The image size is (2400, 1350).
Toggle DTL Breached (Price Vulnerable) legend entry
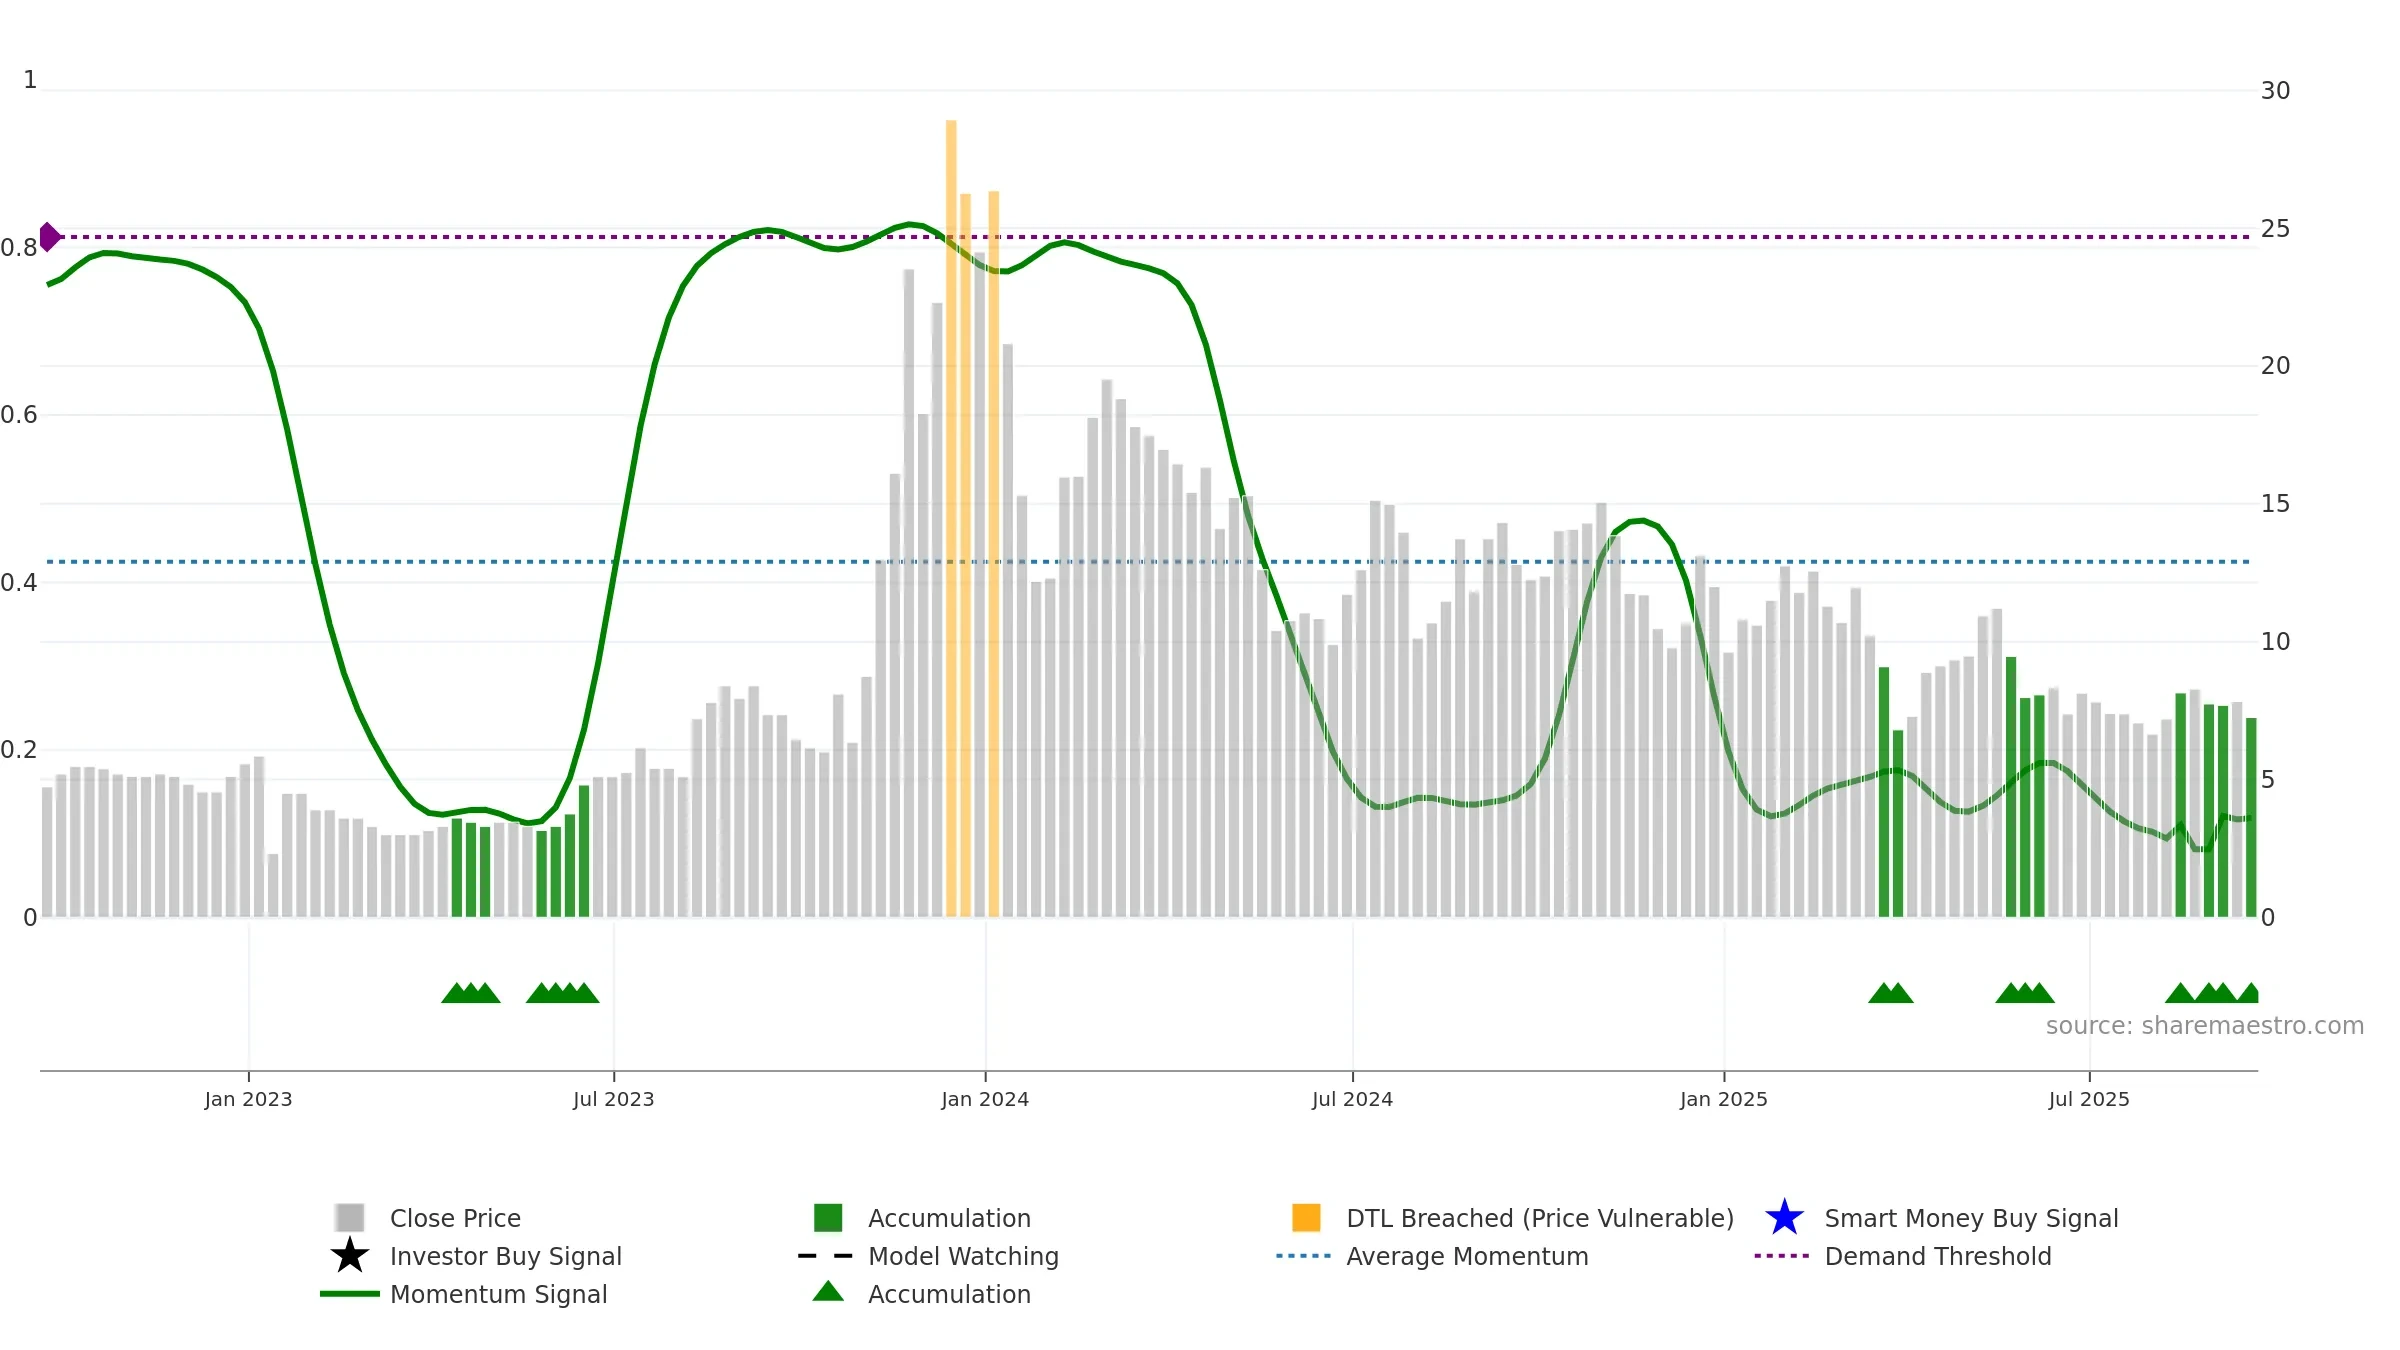coord(1513,1218)
